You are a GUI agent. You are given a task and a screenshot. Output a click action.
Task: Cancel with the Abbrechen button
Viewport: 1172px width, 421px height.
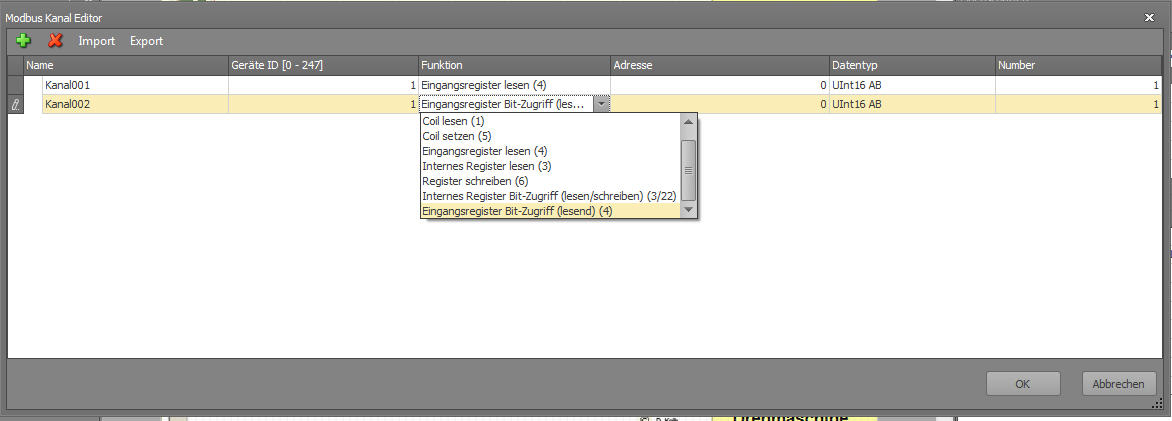(1118, 384)
